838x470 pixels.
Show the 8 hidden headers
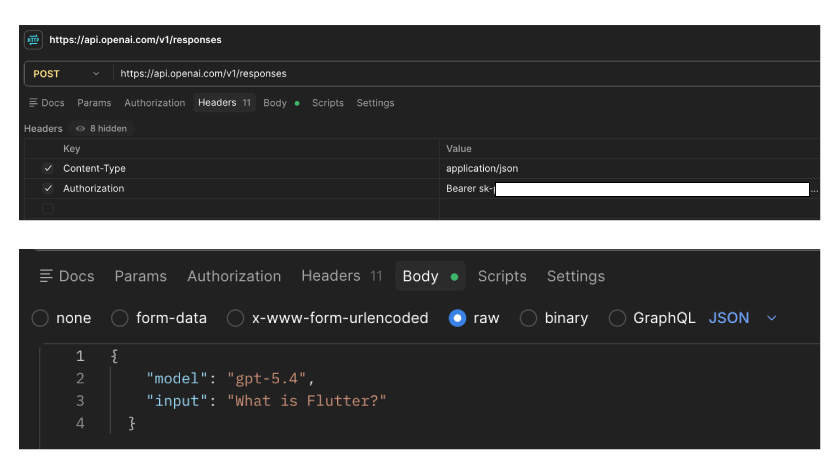[x=102, y=128]
